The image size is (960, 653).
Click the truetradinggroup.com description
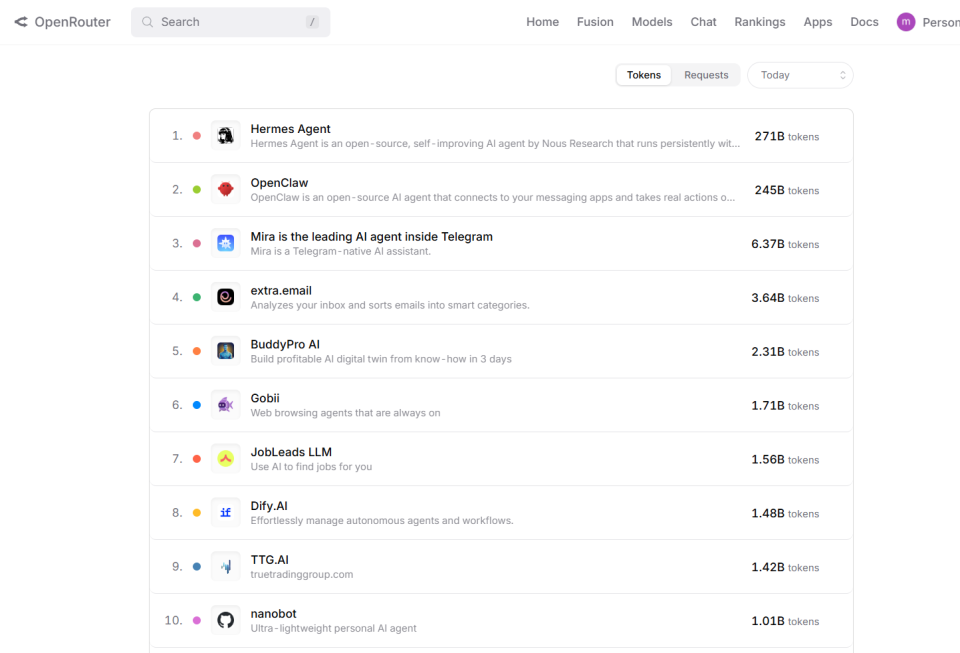click(302, 575)
